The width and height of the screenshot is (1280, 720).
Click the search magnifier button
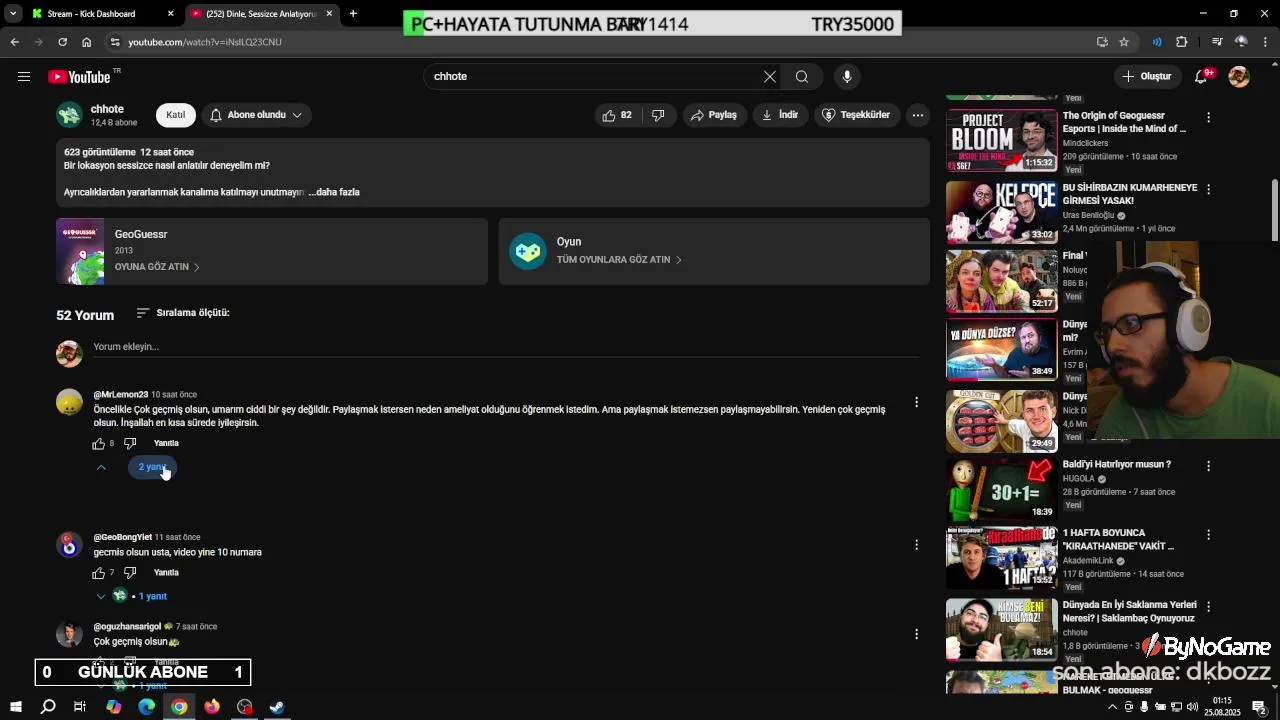pos(802,77)
